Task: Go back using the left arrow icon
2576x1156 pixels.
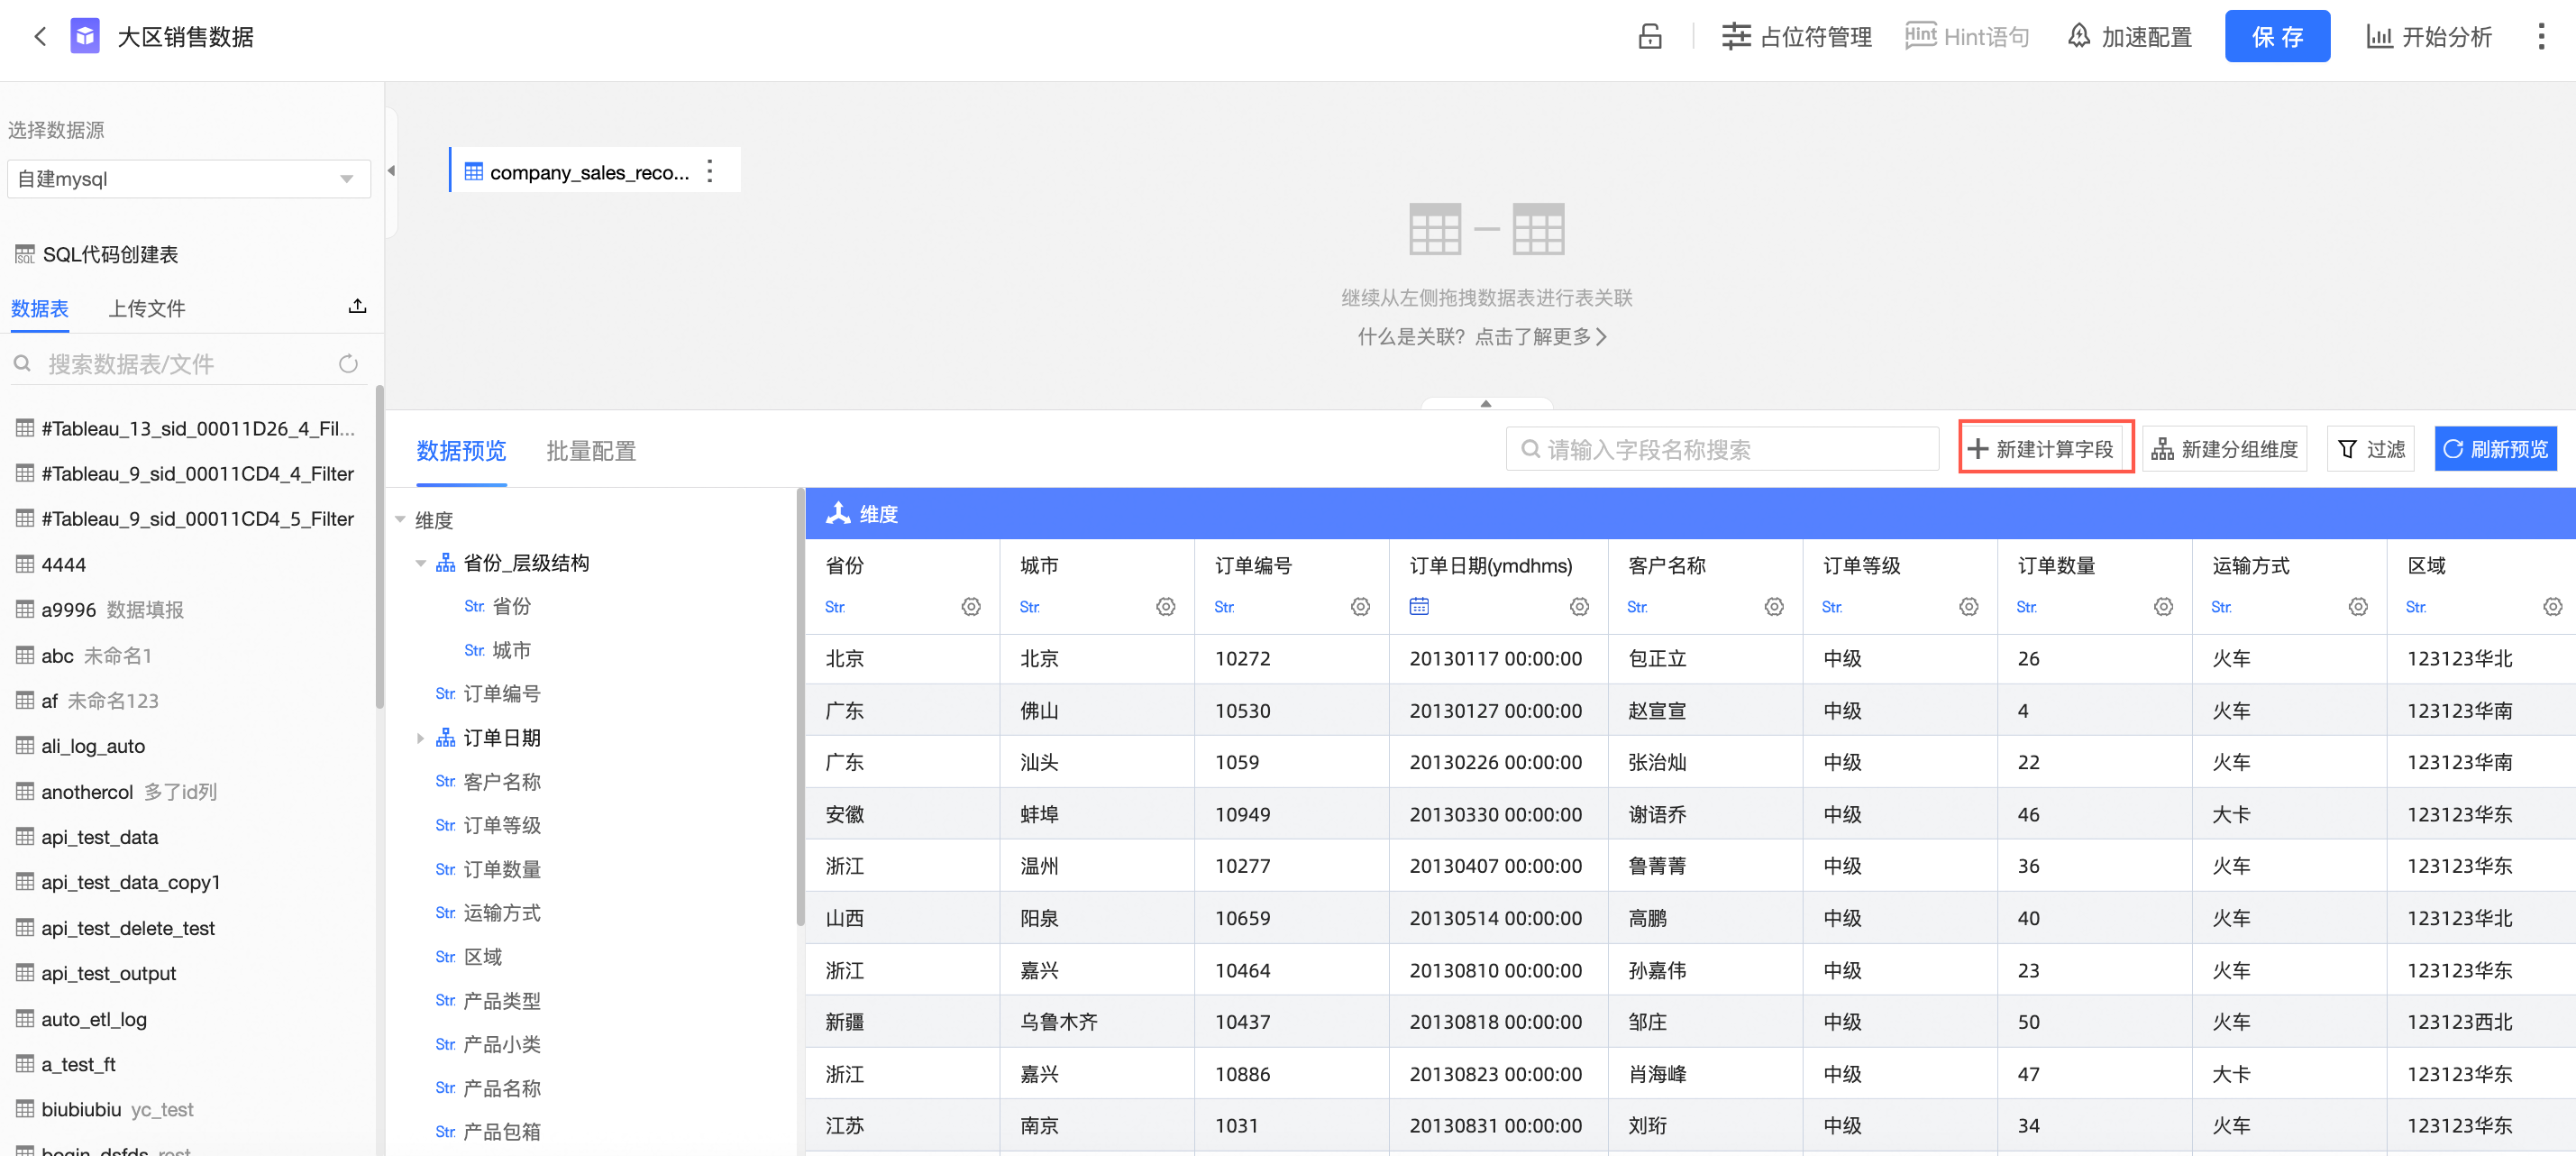Action: [40, 37]
